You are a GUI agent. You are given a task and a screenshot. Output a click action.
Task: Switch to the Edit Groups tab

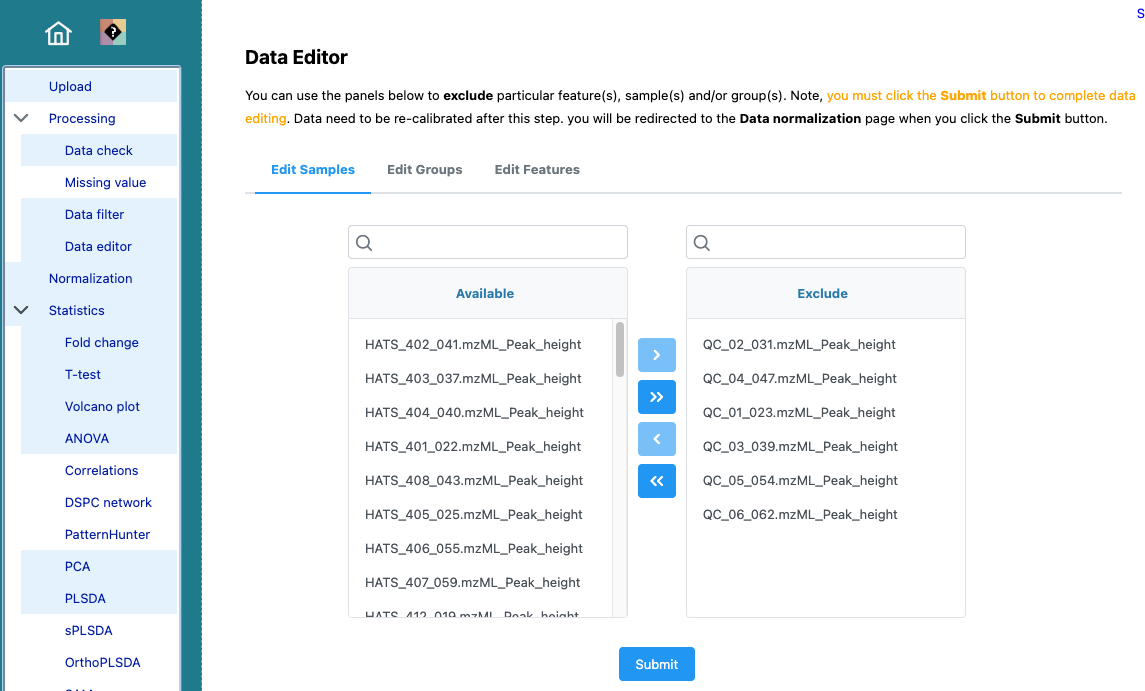(x=424, y=169)
